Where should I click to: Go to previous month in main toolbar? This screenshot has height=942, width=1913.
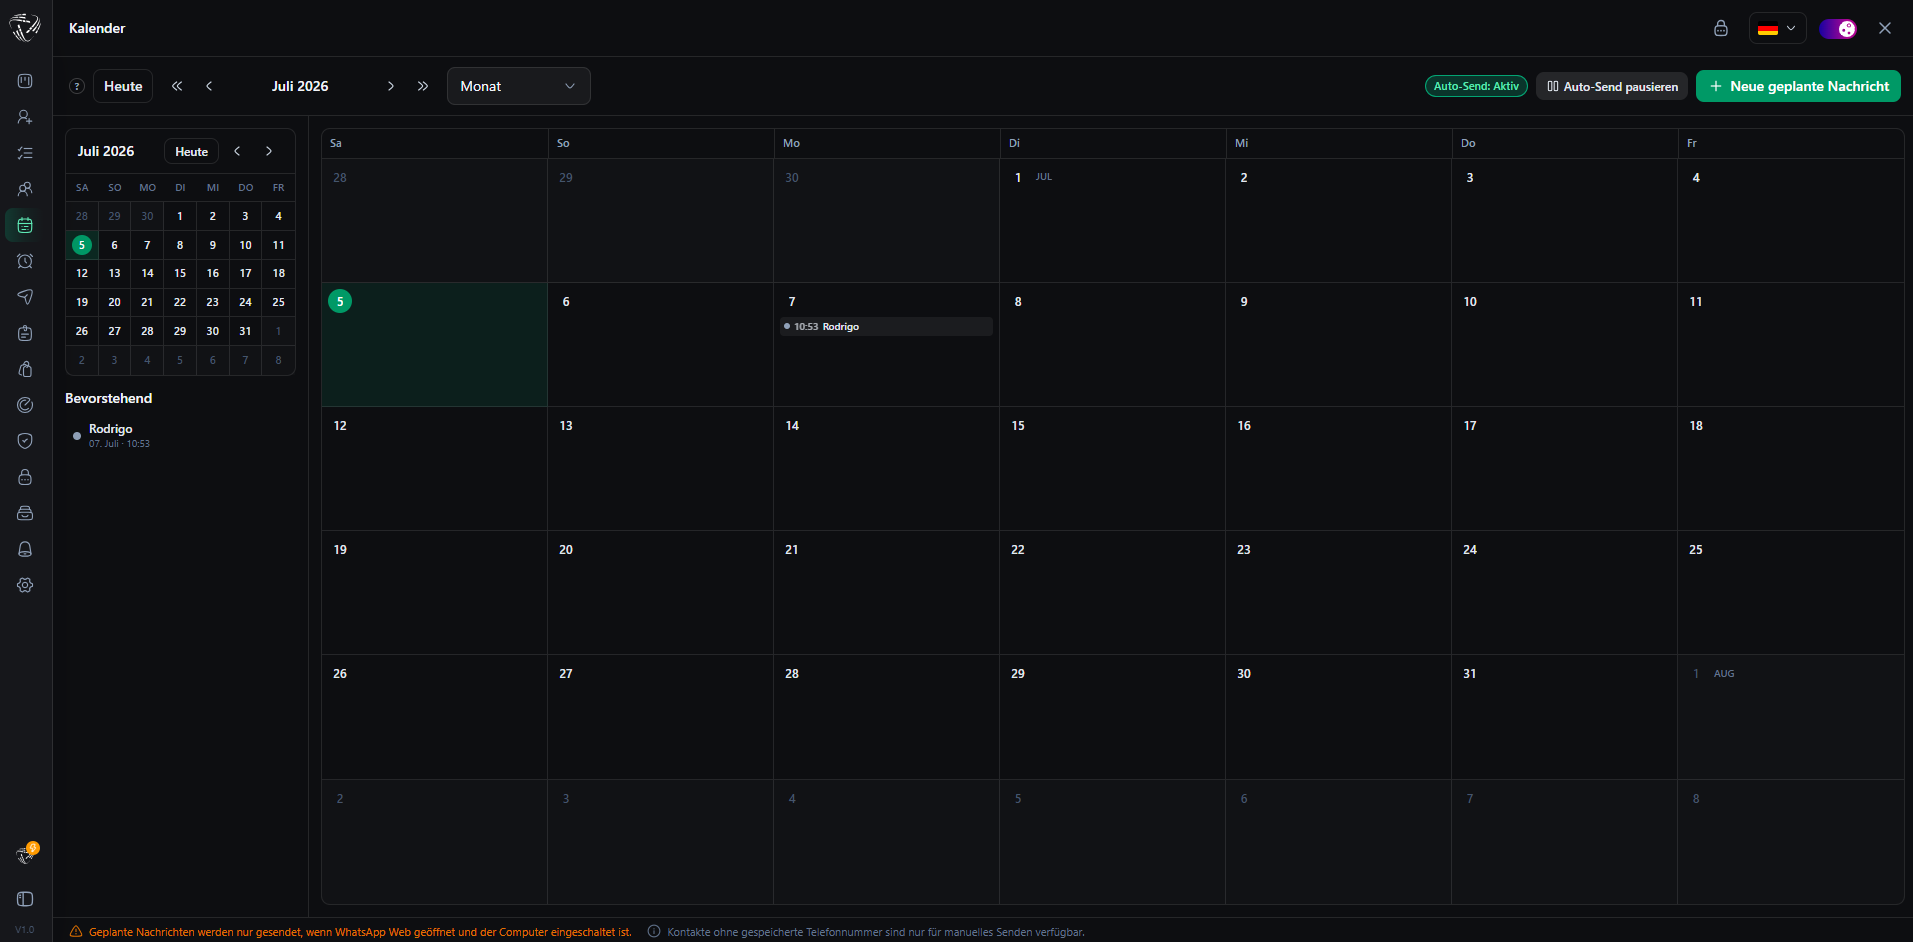point(209,86)
